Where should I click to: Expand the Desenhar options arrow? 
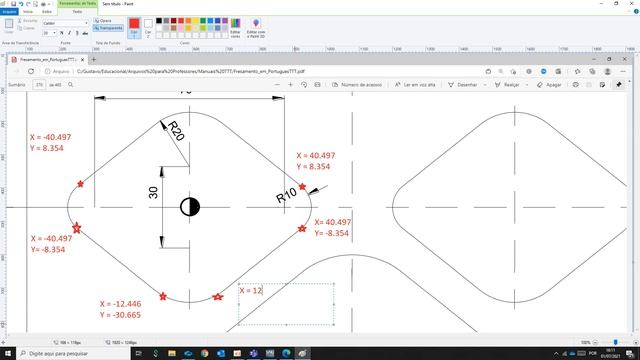click(485, 85)
